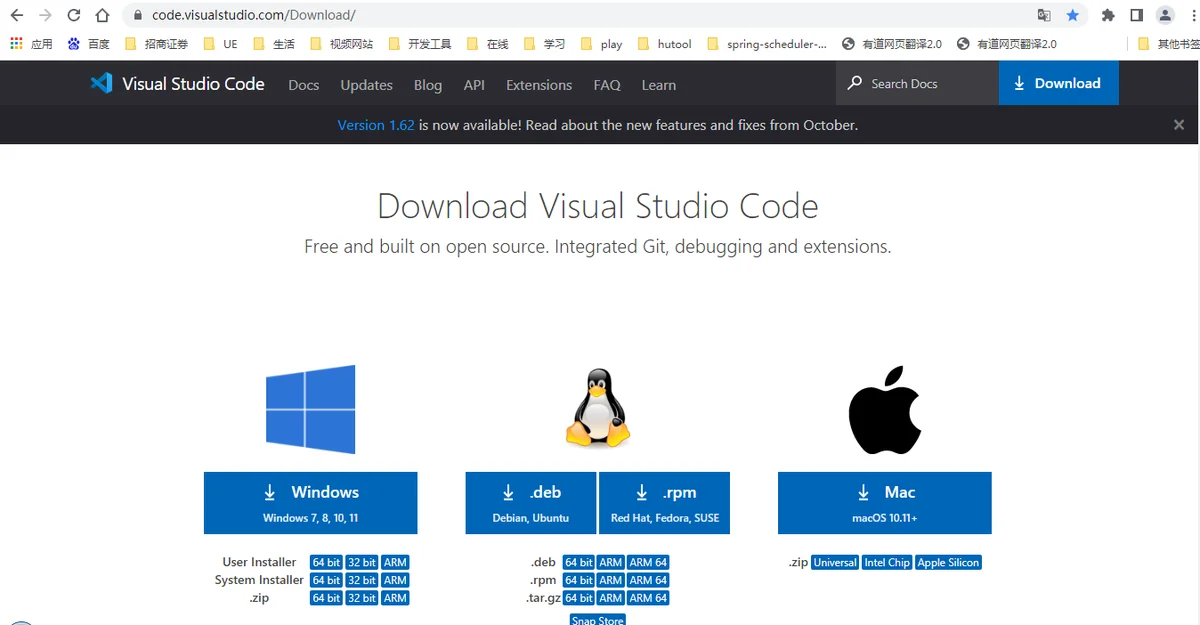Open the play bookmark folder
This screenshot has height=625, width=1200.
[x=602, y=44]
